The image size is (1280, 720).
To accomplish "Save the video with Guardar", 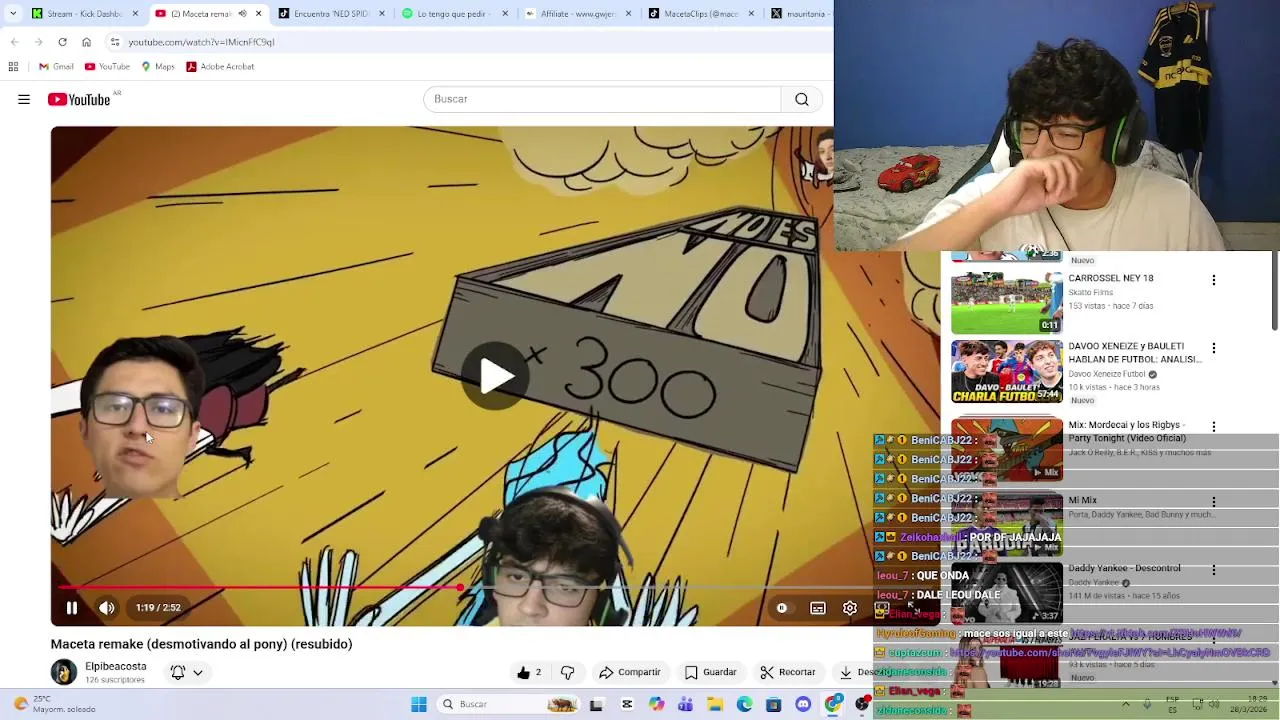I will pos(710,673).
